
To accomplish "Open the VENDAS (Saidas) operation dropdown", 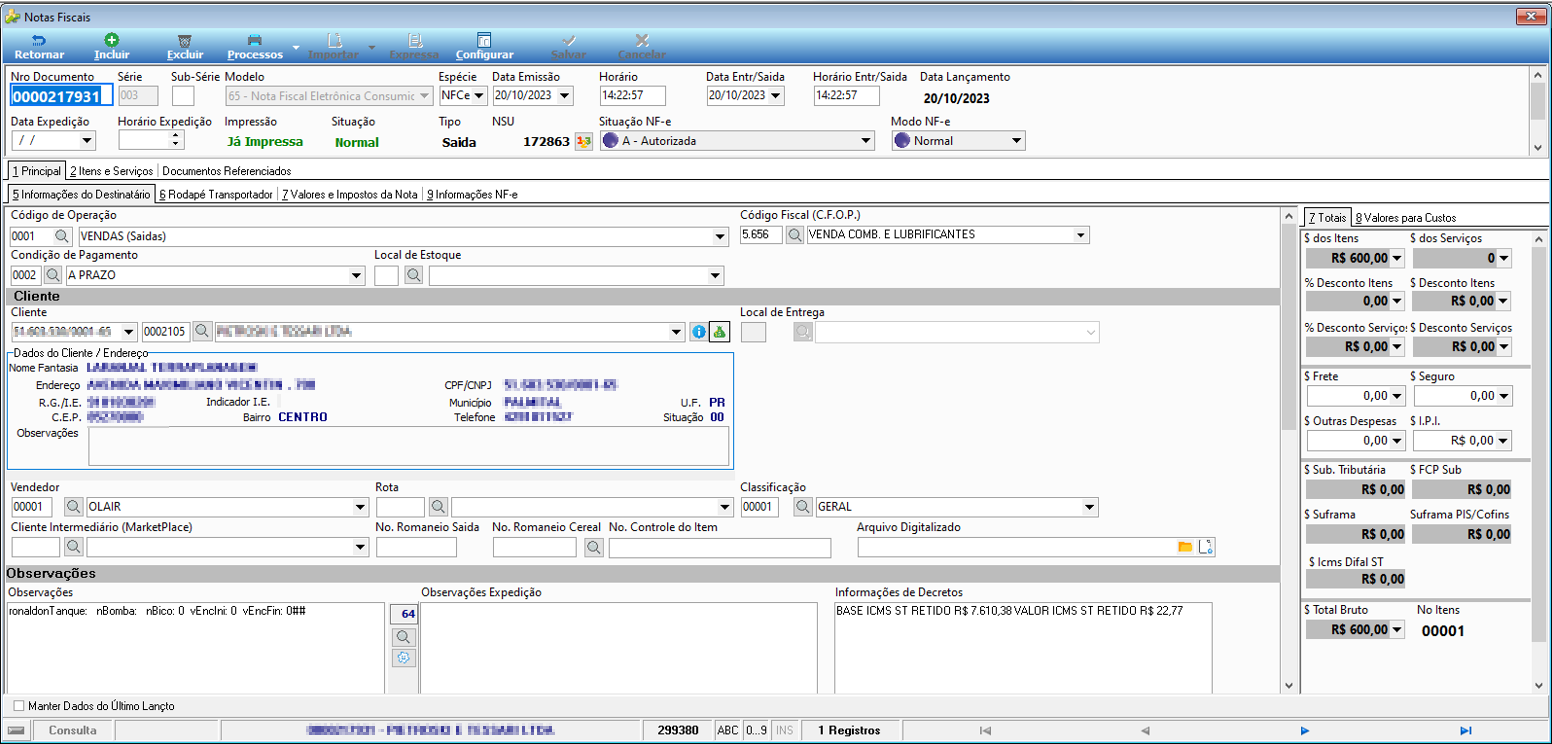I will (x=720, y=236).
